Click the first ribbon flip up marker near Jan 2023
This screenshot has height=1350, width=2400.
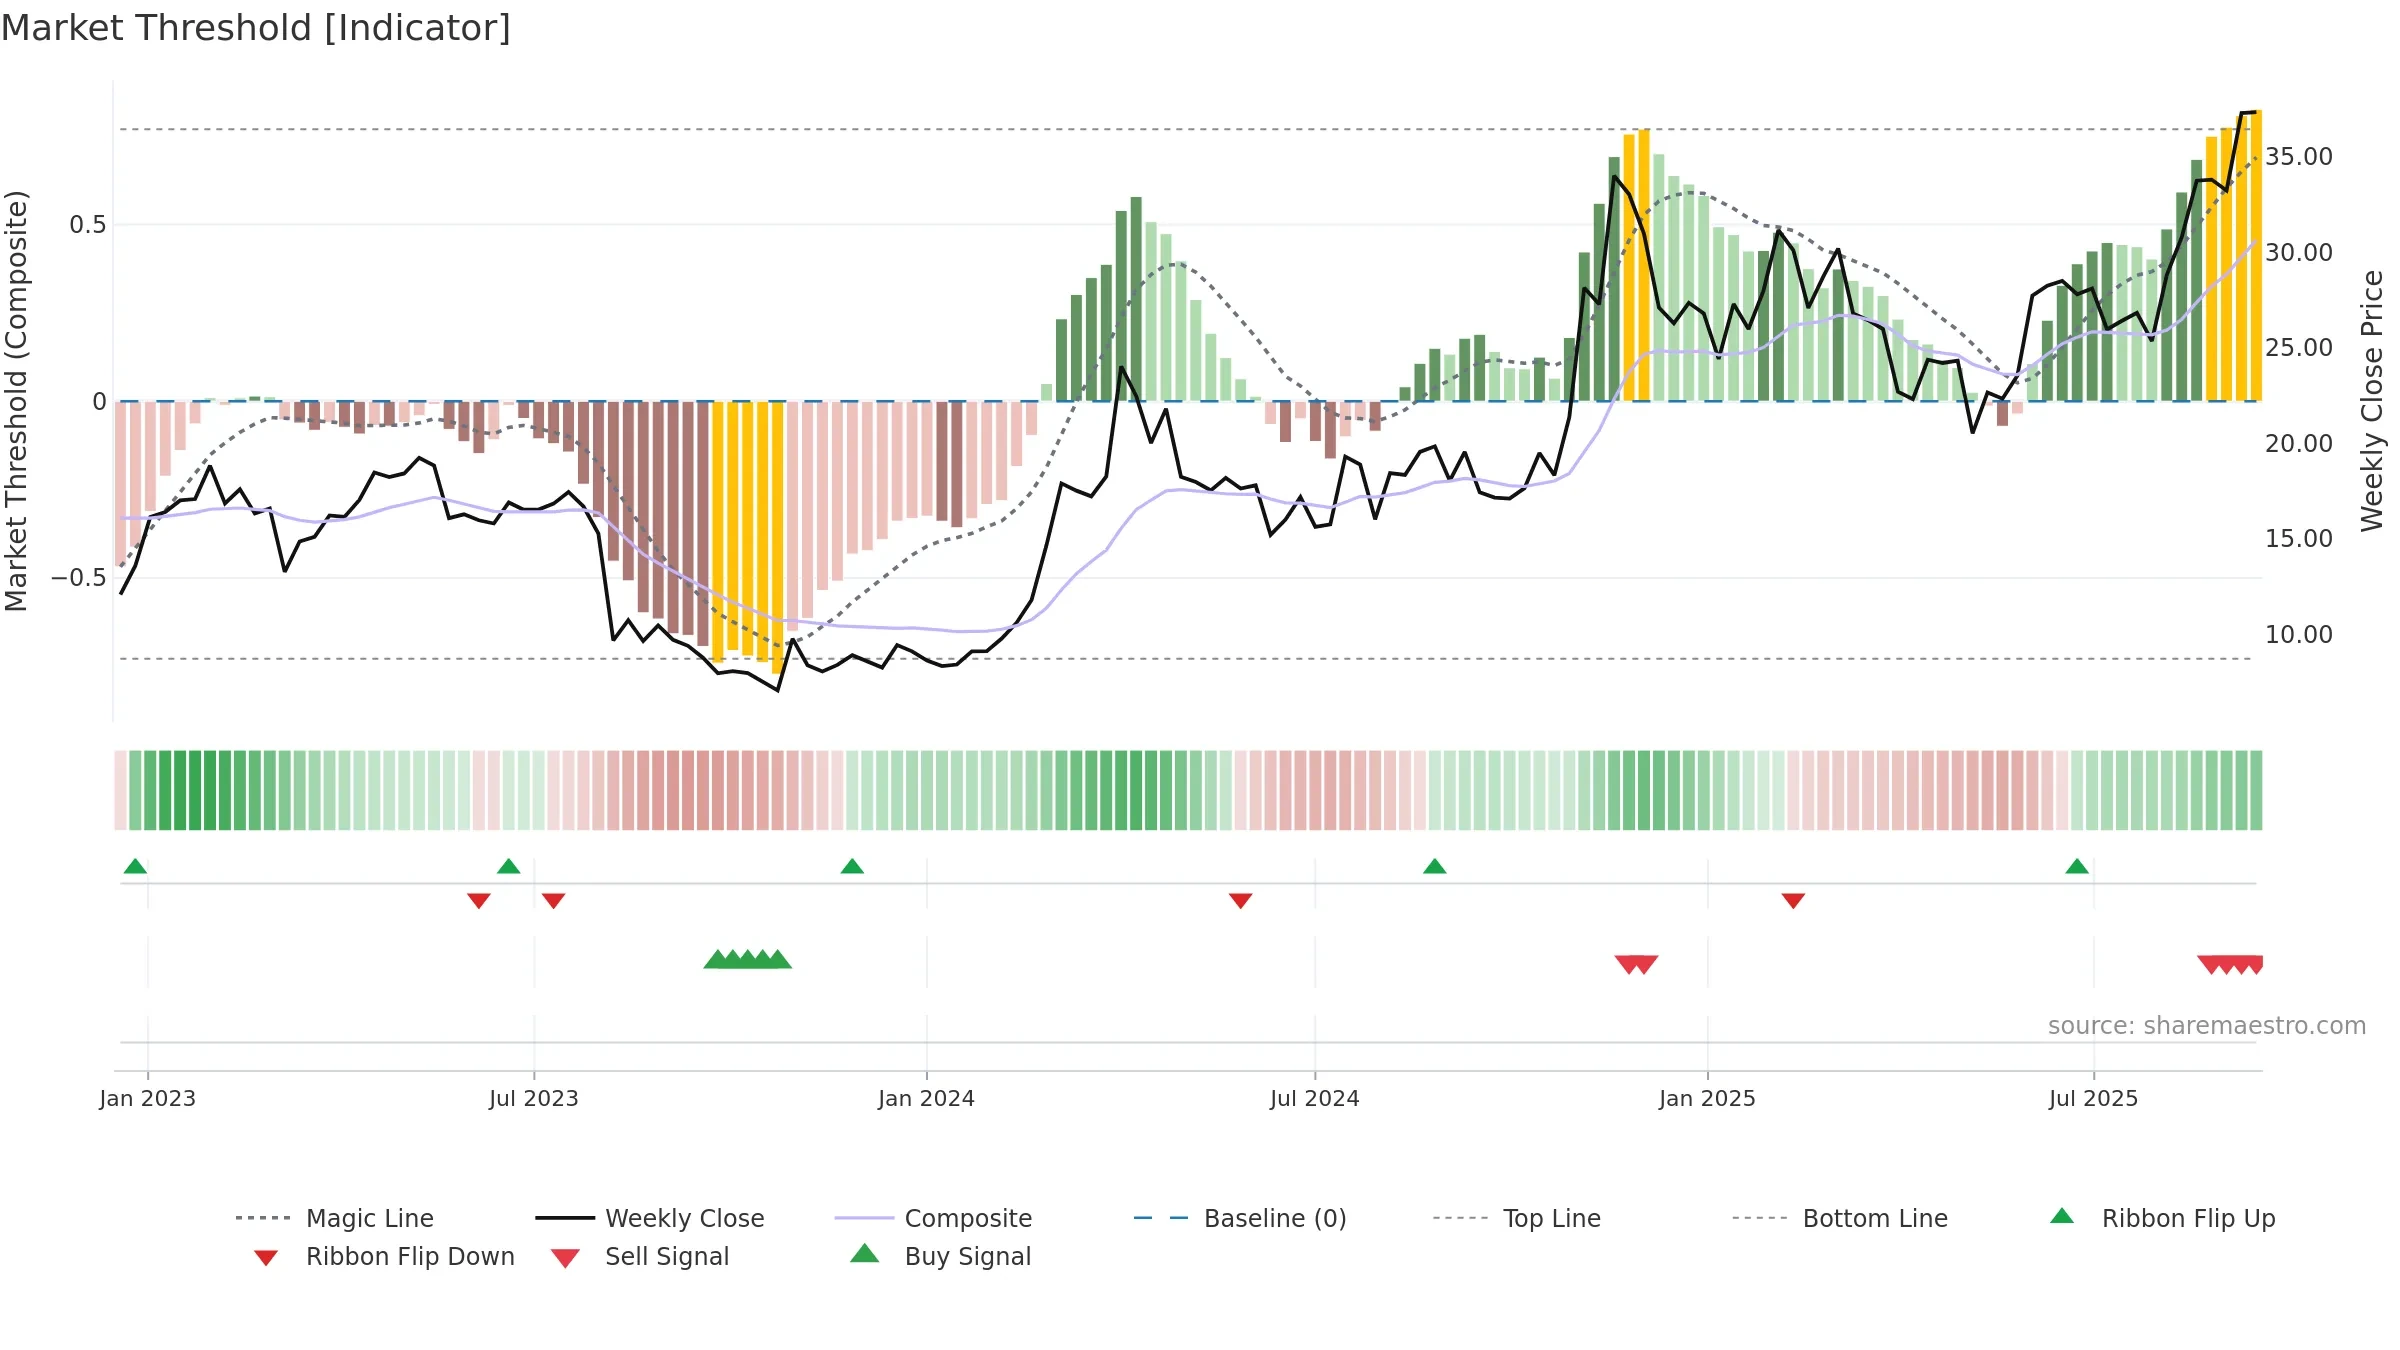tap(135, 866)
